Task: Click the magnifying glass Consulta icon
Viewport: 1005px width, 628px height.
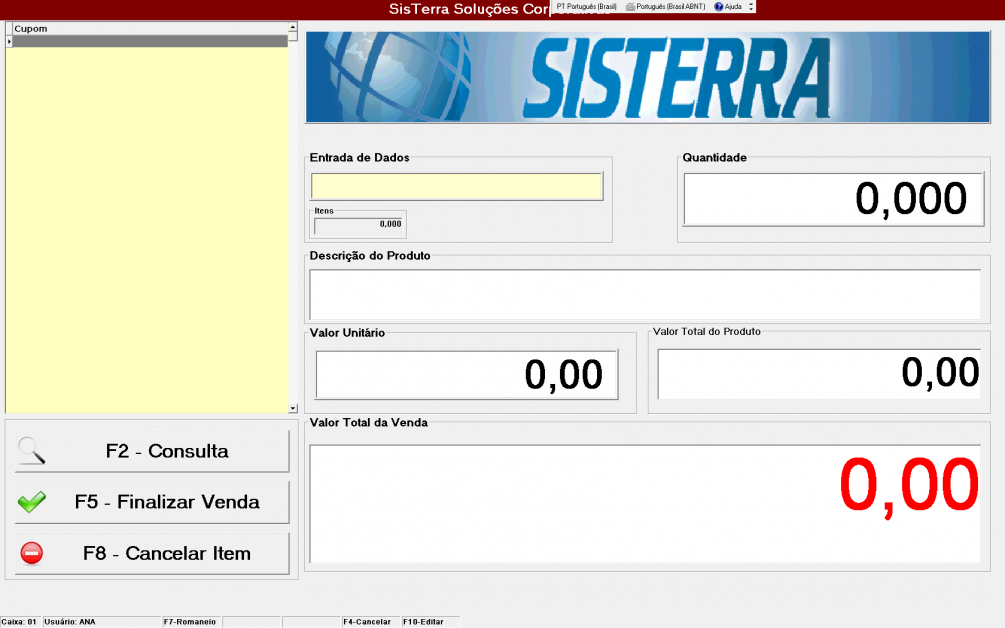Action: pos(32,451)
